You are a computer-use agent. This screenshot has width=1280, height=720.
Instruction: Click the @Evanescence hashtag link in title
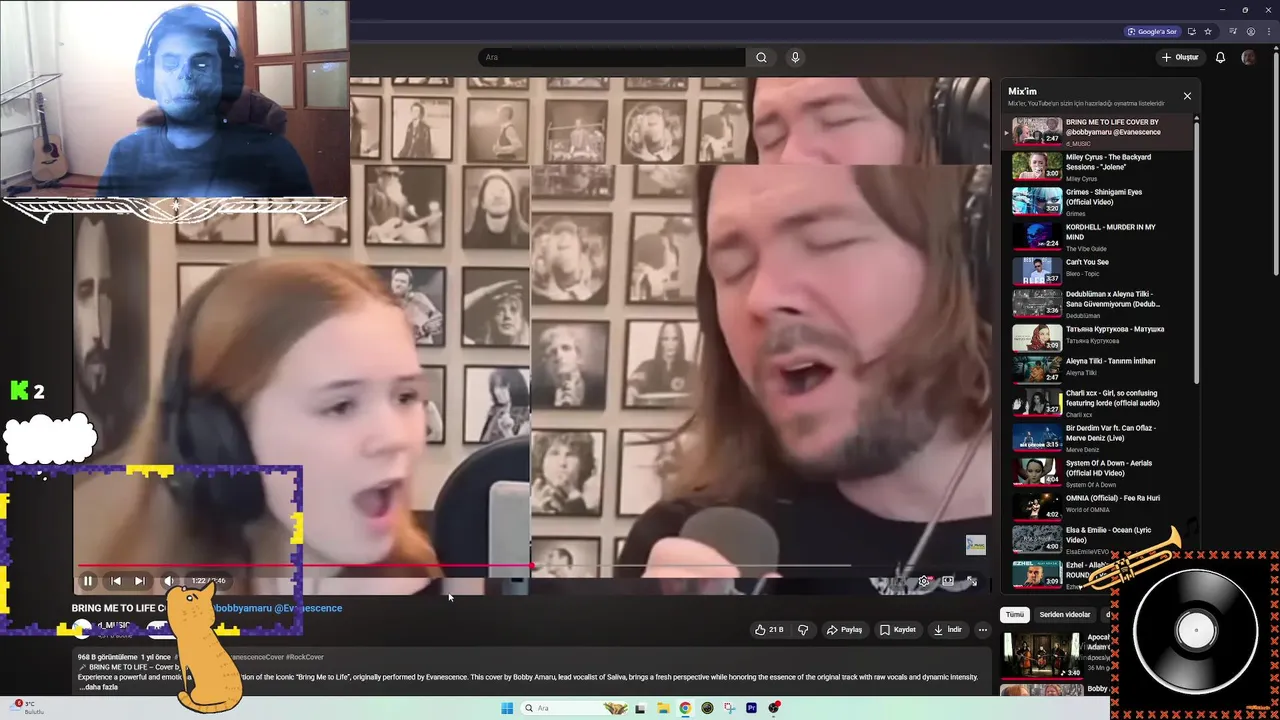(308, 608)
